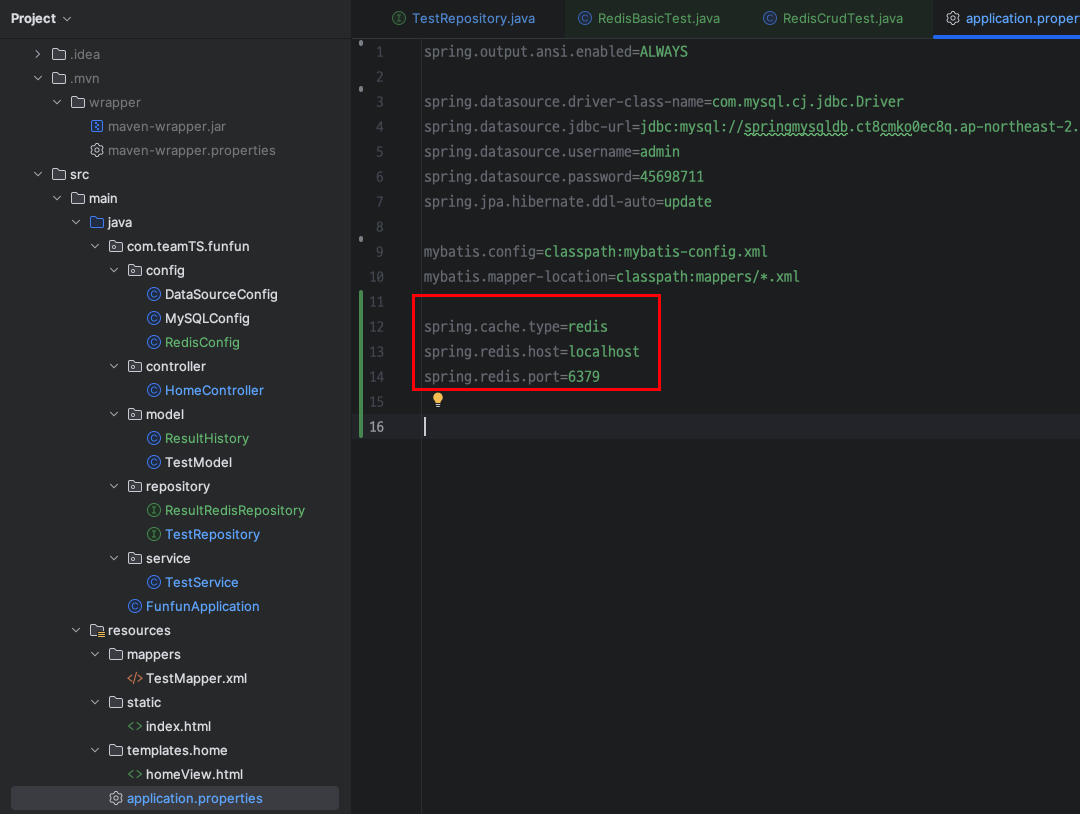
Task: Click application.properties gear icon in tree
Action: (x=116, y=798)
